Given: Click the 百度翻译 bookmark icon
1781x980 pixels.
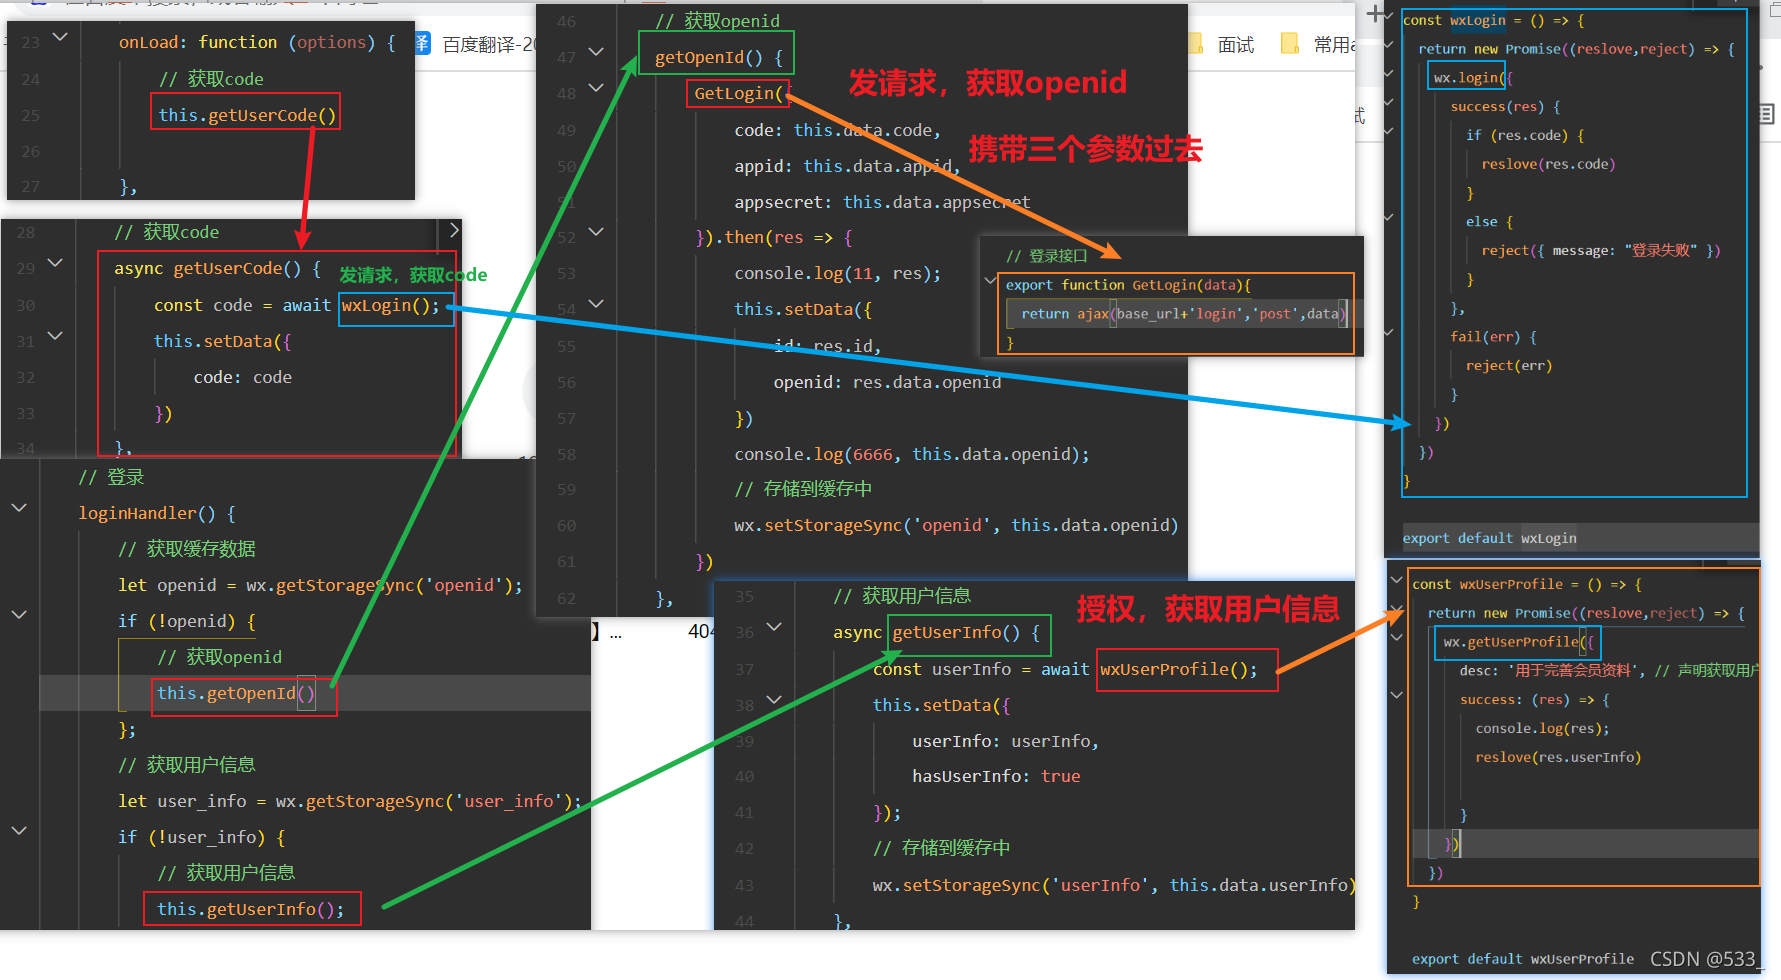Looking at the screenshot, I should pyautogui.click(x=423, y=44).
